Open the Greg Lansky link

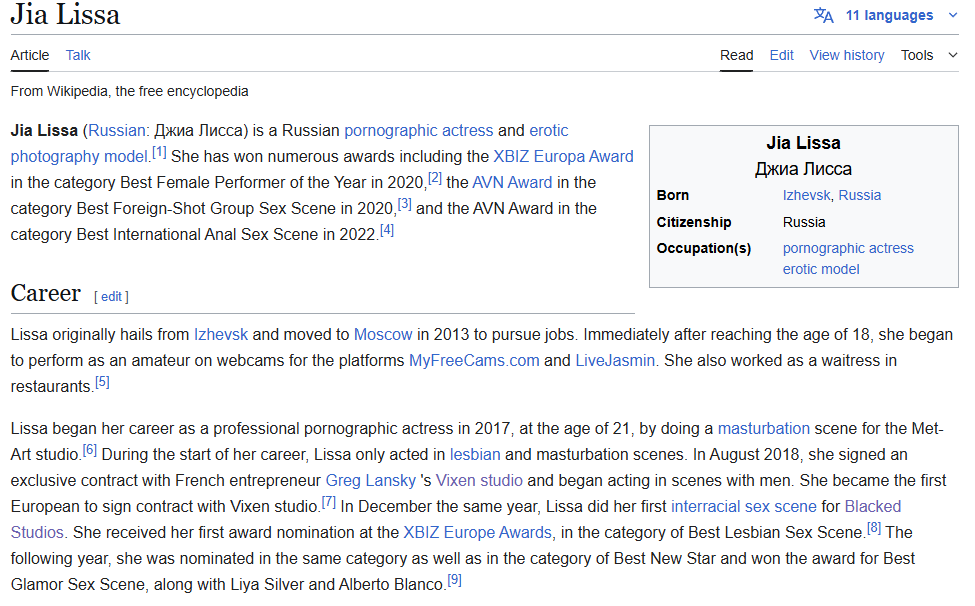(x=371, y=480)
